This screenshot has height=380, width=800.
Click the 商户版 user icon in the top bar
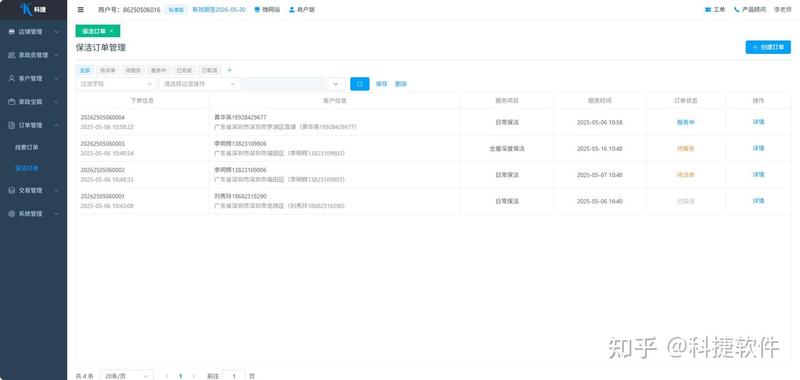tap(292, 10)
